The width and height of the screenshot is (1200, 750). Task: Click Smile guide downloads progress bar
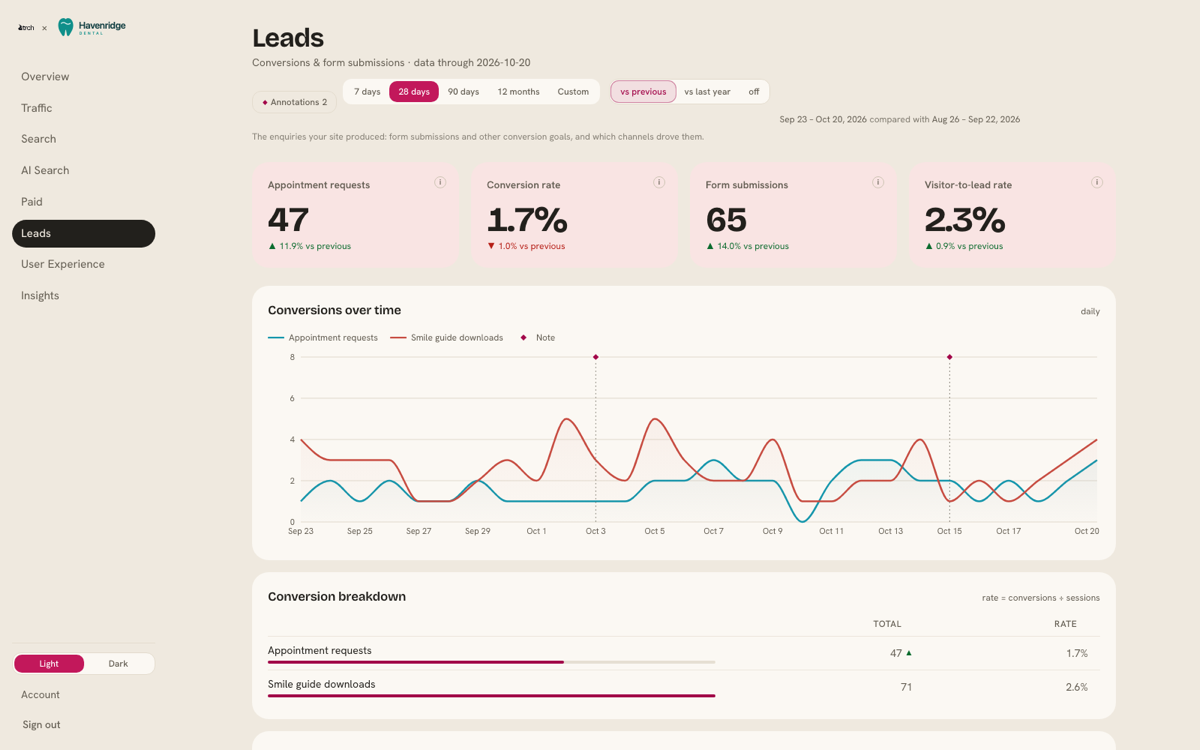tap(491, 696)
